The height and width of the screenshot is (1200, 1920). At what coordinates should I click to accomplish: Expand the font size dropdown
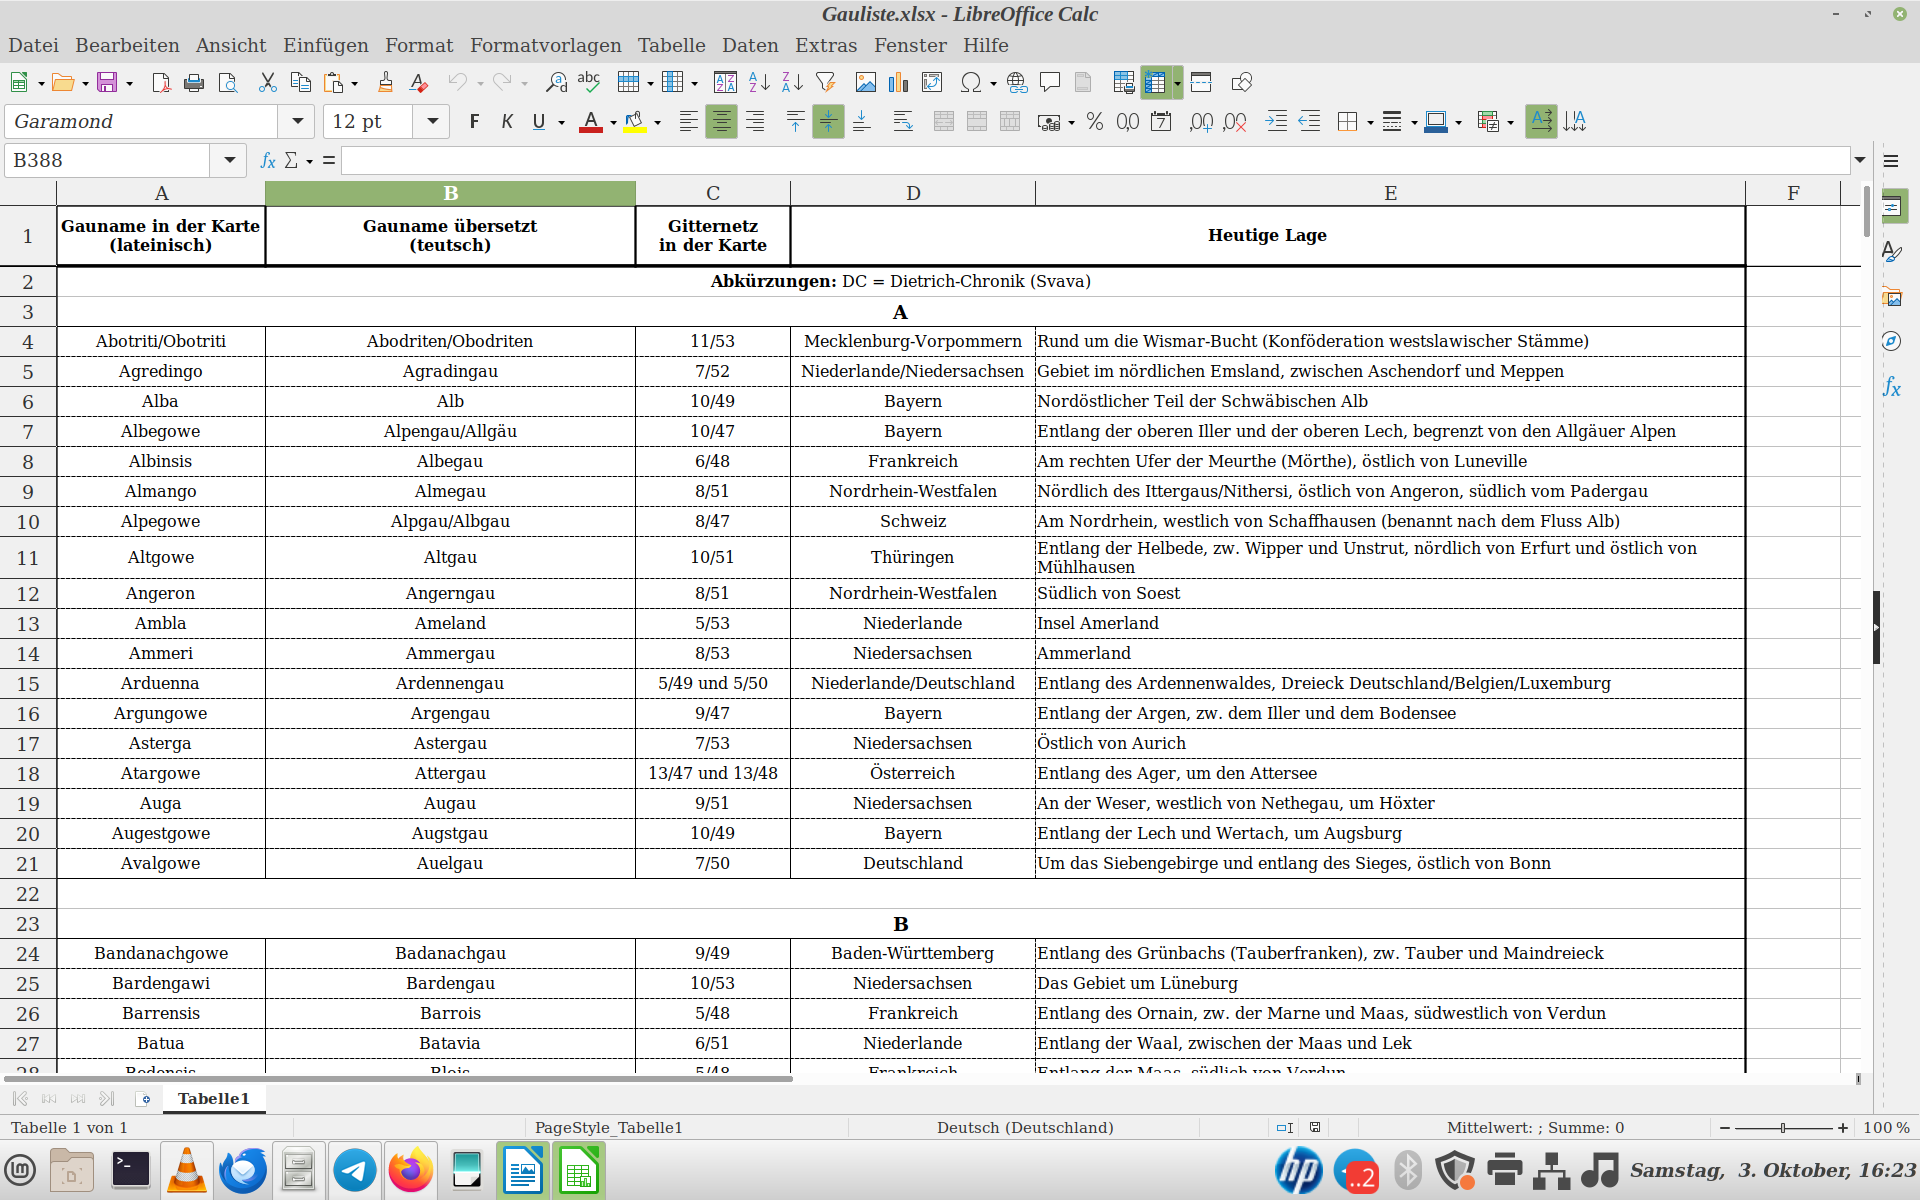pos(432,121)
